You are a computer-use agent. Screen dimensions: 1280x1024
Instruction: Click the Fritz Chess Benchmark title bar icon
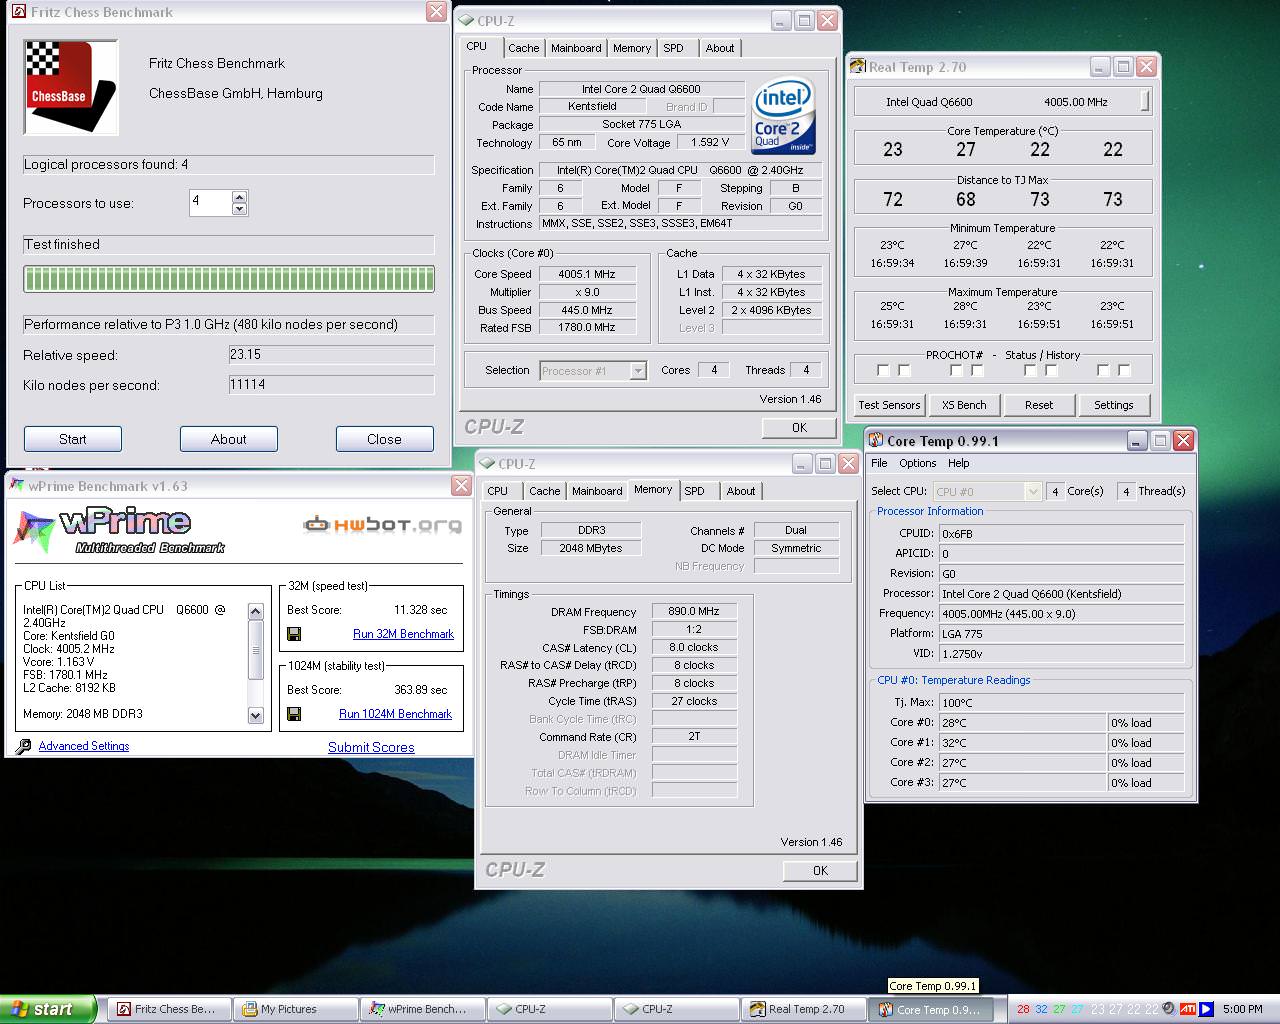click(18, 12)
